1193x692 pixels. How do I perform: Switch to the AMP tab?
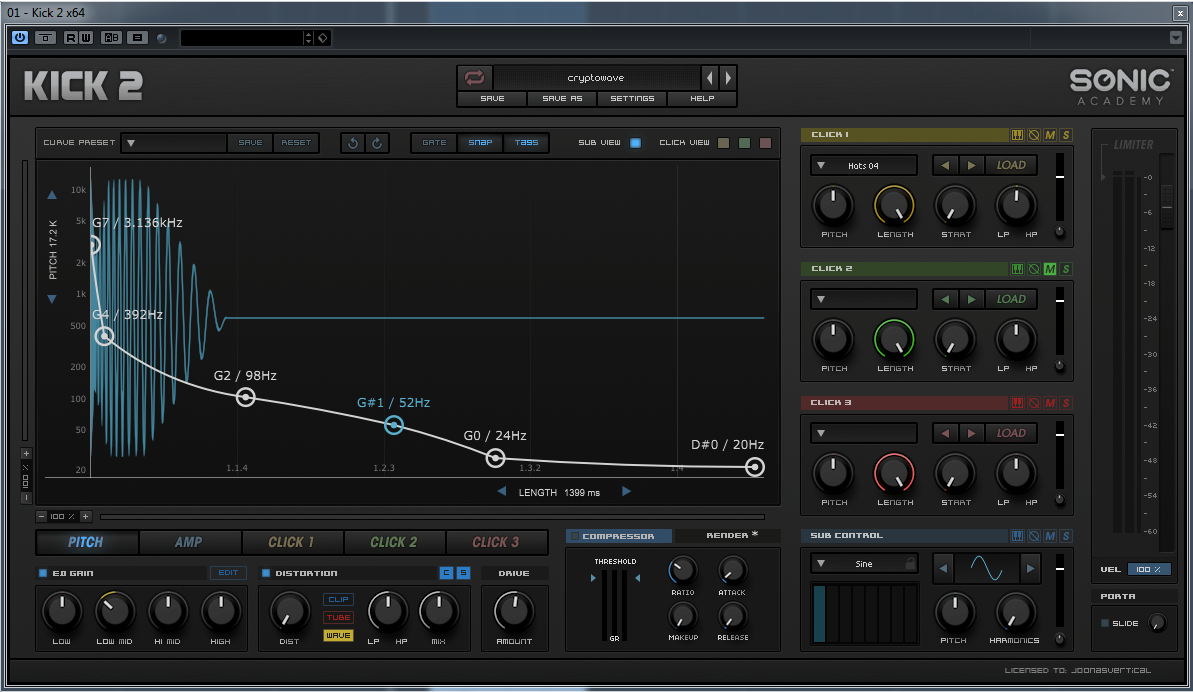point(189,542)
